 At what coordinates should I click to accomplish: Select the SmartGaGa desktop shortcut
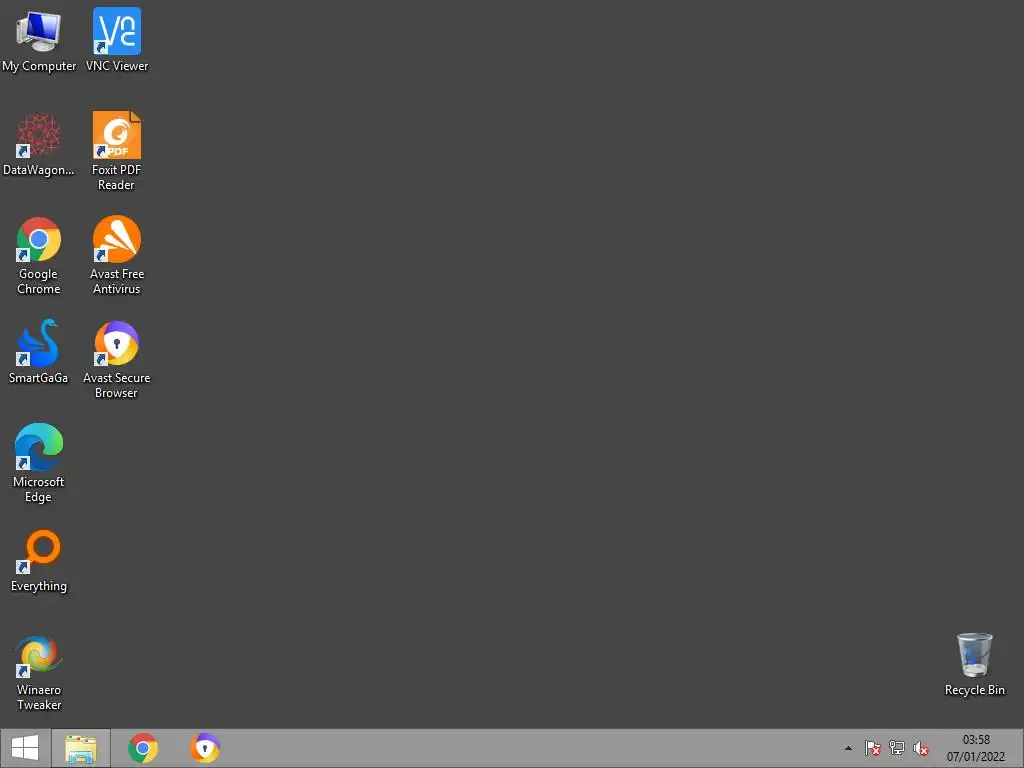(x=39, y=352)
